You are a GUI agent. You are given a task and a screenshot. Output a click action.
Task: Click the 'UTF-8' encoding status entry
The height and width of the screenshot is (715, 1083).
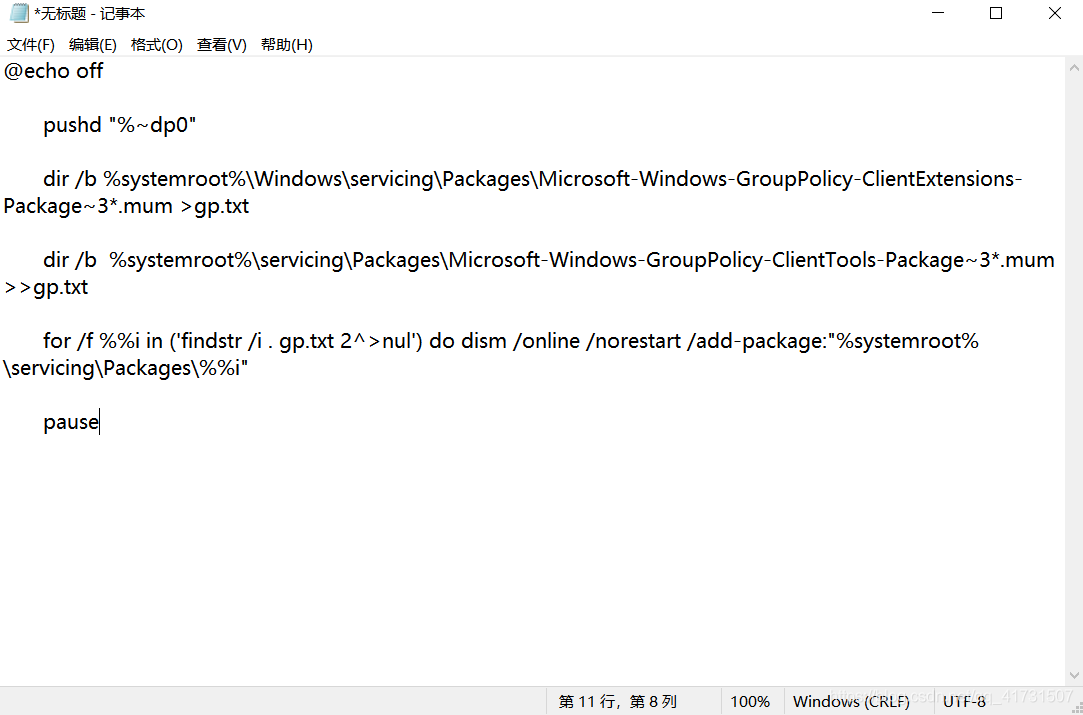point(964,701)
